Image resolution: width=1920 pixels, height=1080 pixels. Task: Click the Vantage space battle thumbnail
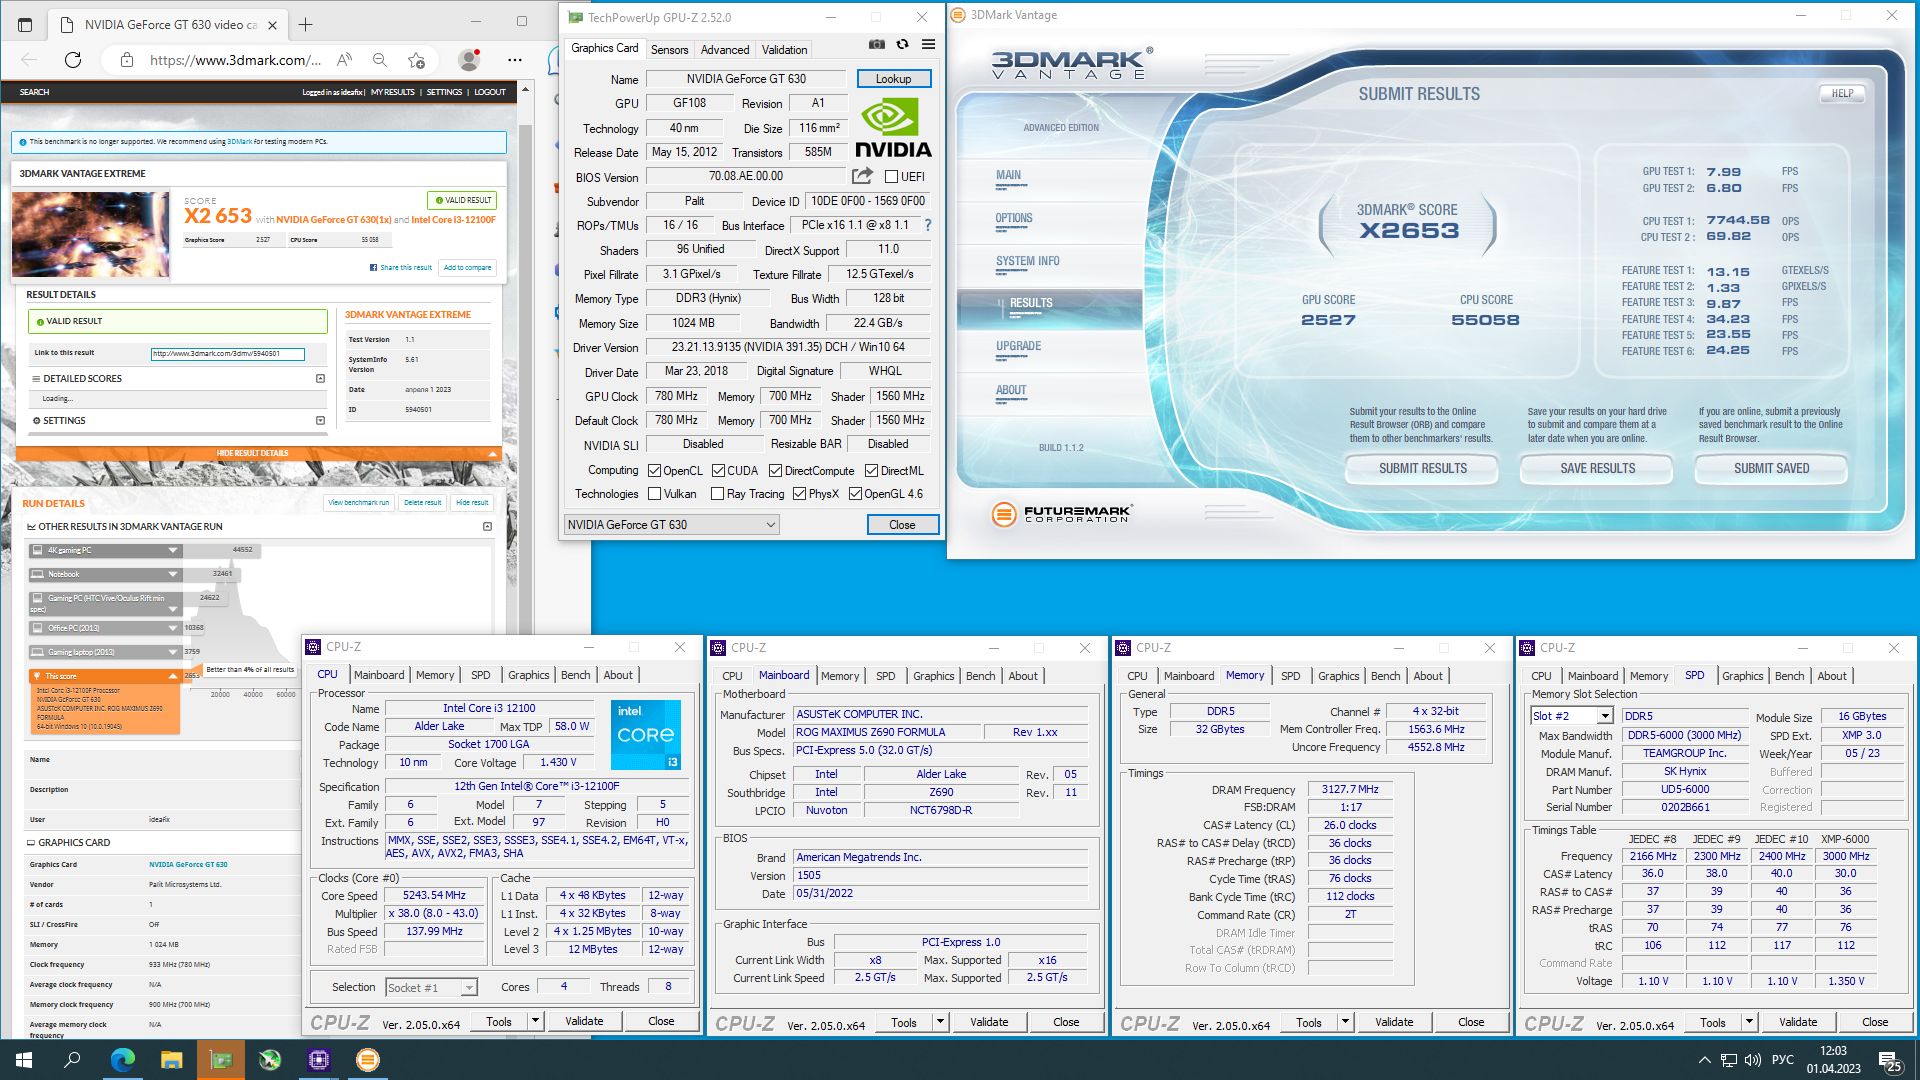[91, 234]
